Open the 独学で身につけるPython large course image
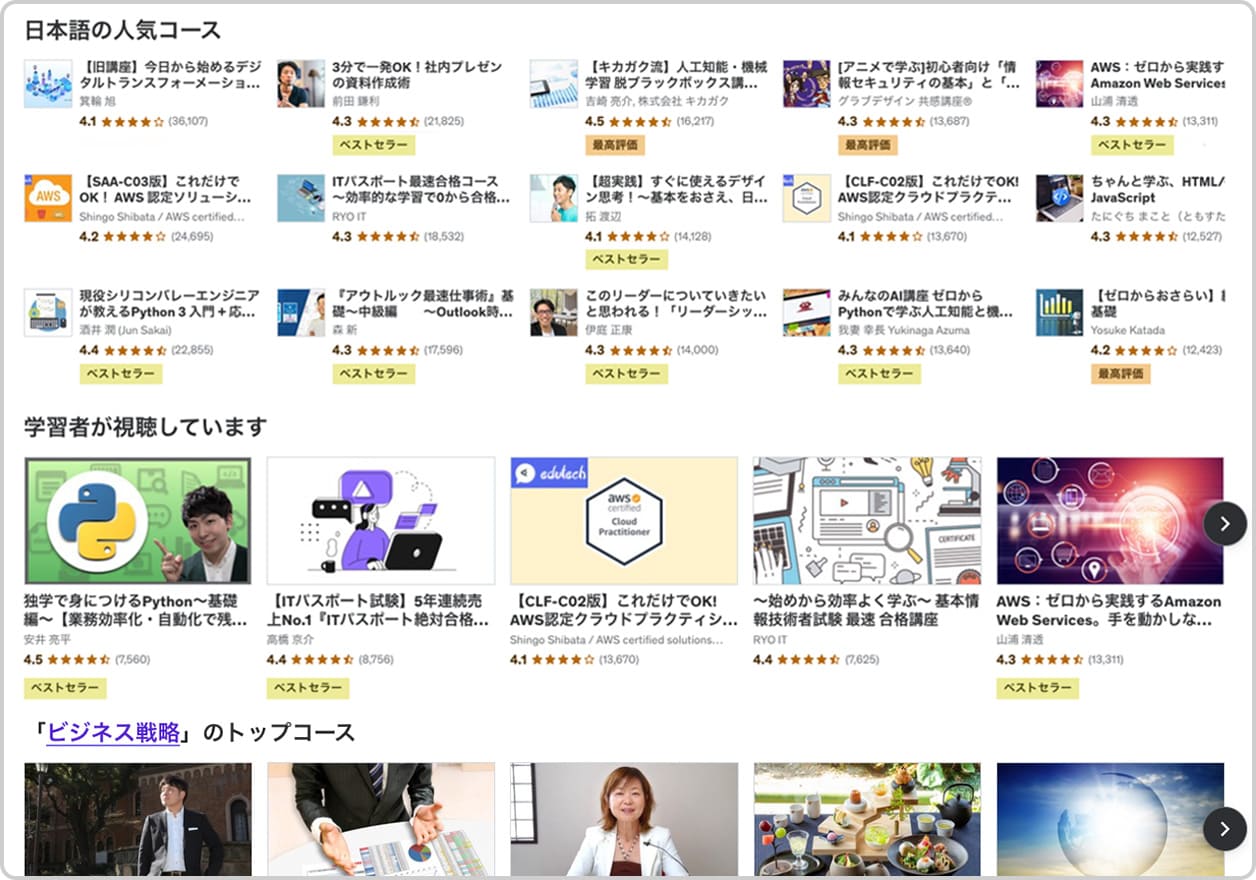 pos(138,521)
